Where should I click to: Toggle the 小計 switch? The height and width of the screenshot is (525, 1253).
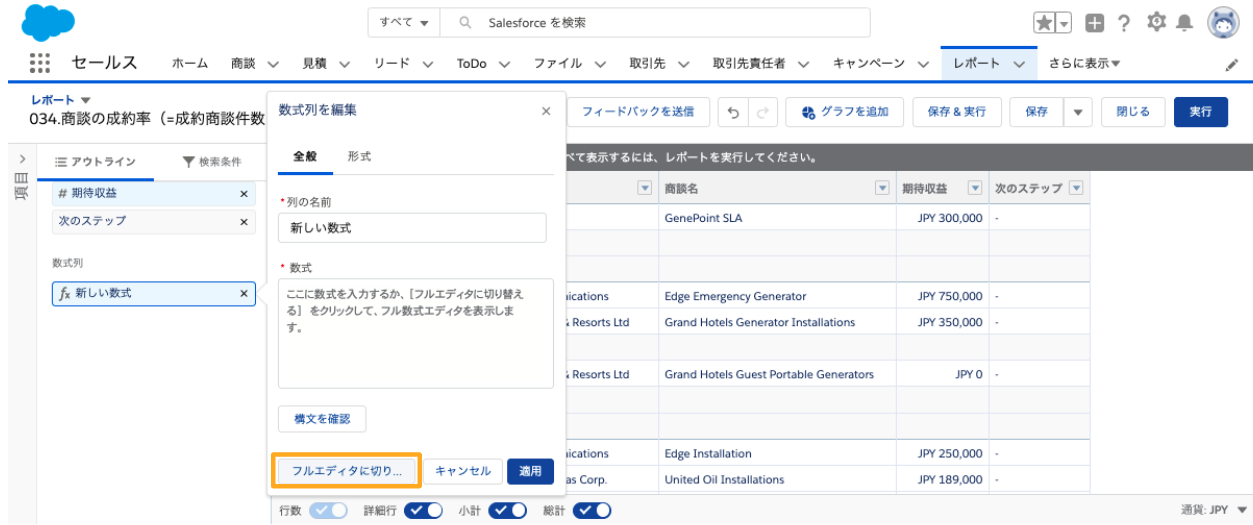tap(508, 510)
